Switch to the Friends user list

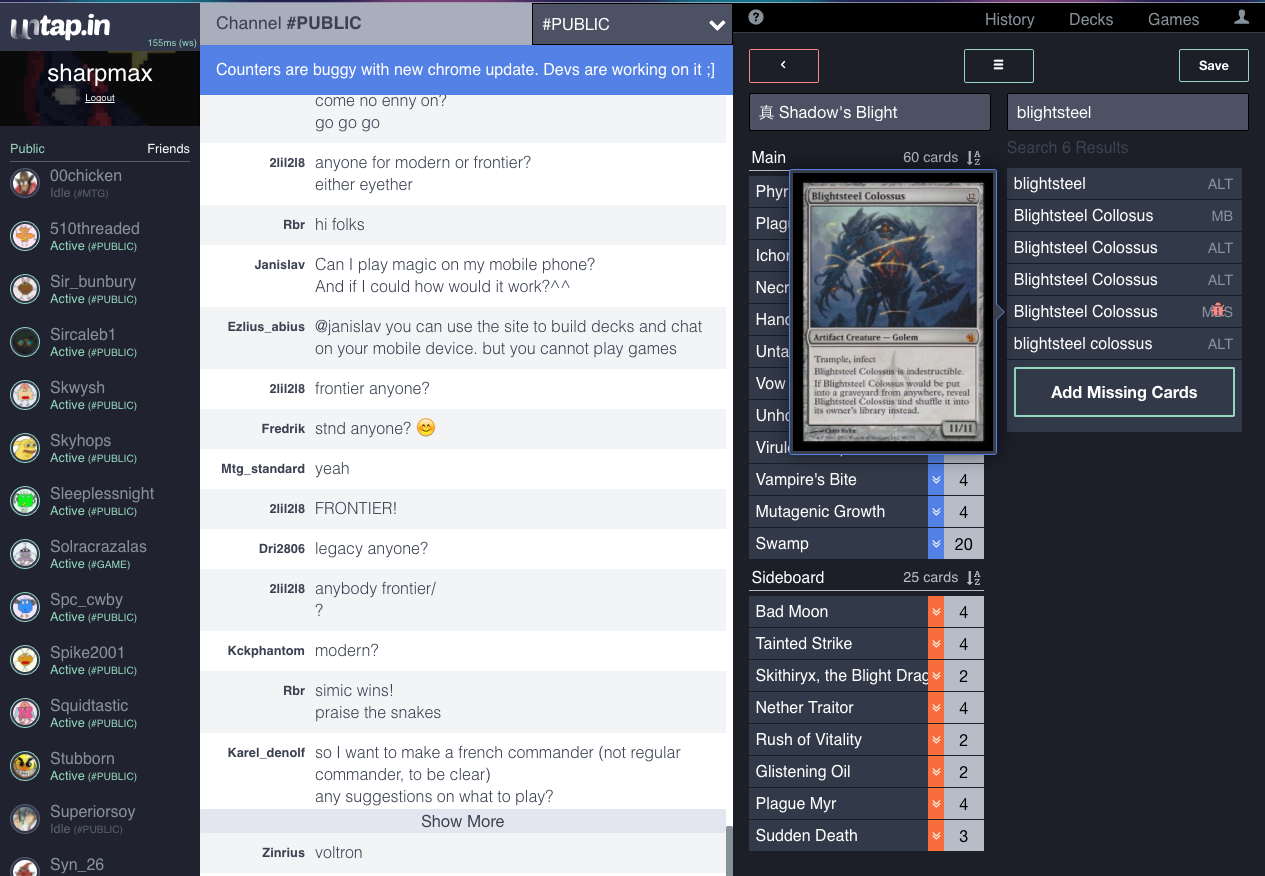pyautogui.click(x=168, y=148)
